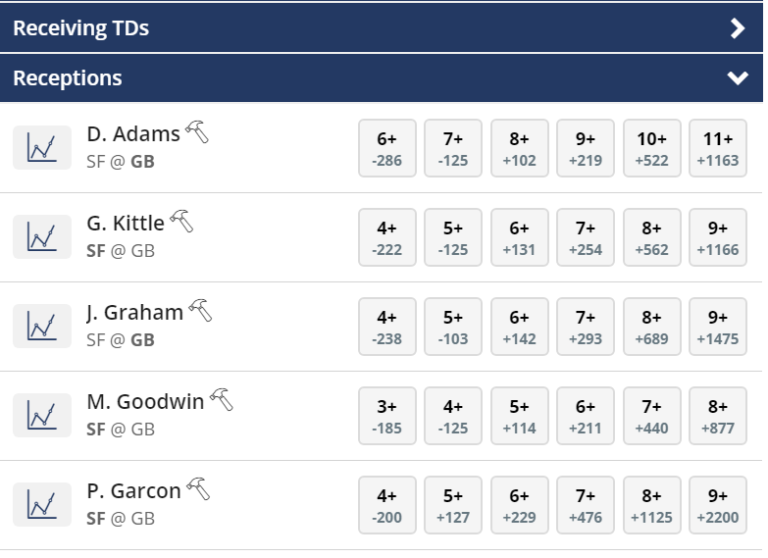Viewport: 768px width, 558px height.
Task: Select J. Graham 5+ receptions at -103
Action: coord(453,326)
